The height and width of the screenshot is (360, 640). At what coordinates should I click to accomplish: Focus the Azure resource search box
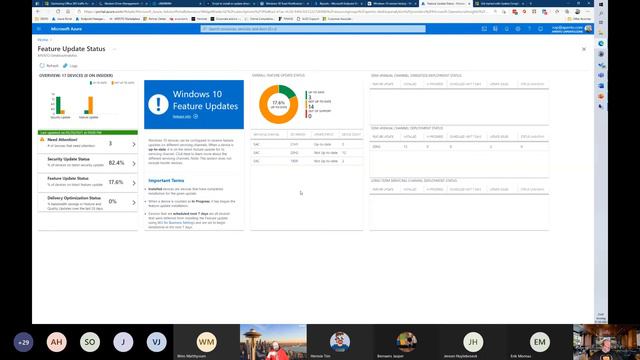313,29
